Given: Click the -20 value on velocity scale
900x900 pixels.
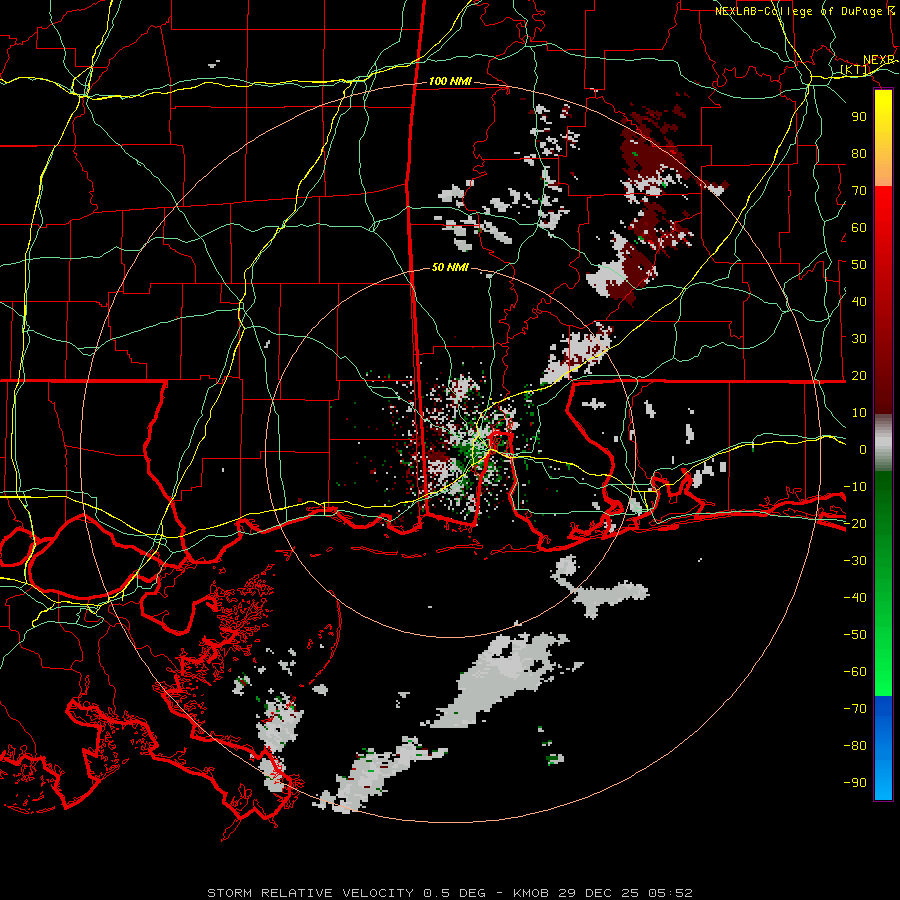Looking at the screenshot, I should pos(855,523).
